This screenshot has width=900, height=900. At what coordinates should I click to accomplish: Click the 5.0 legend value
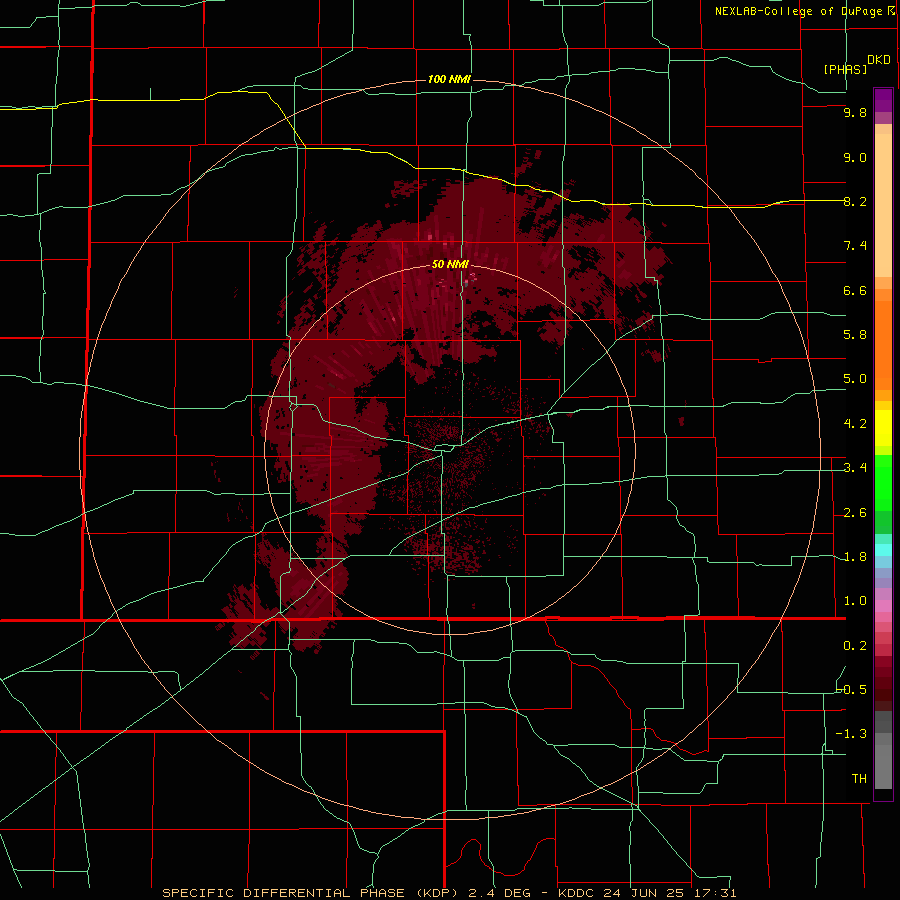pyautogui.click(x=855, y=379)
